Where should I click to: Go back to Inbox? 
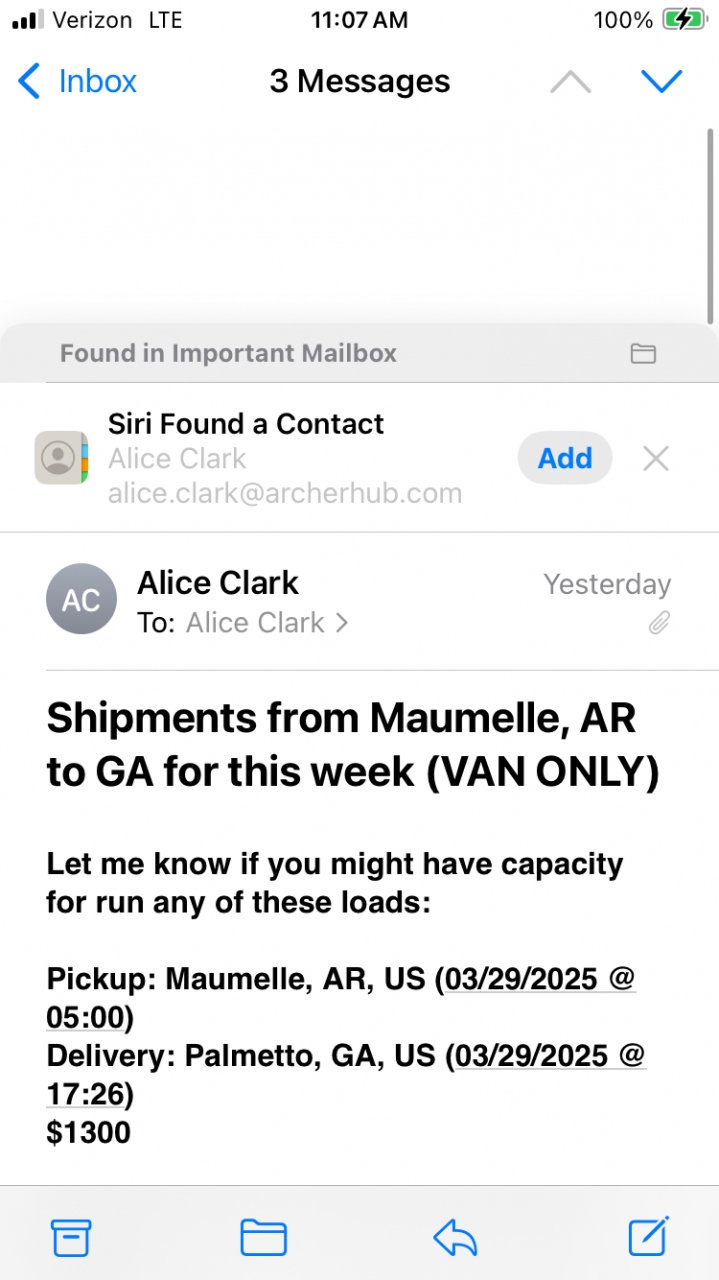[78, 82]
